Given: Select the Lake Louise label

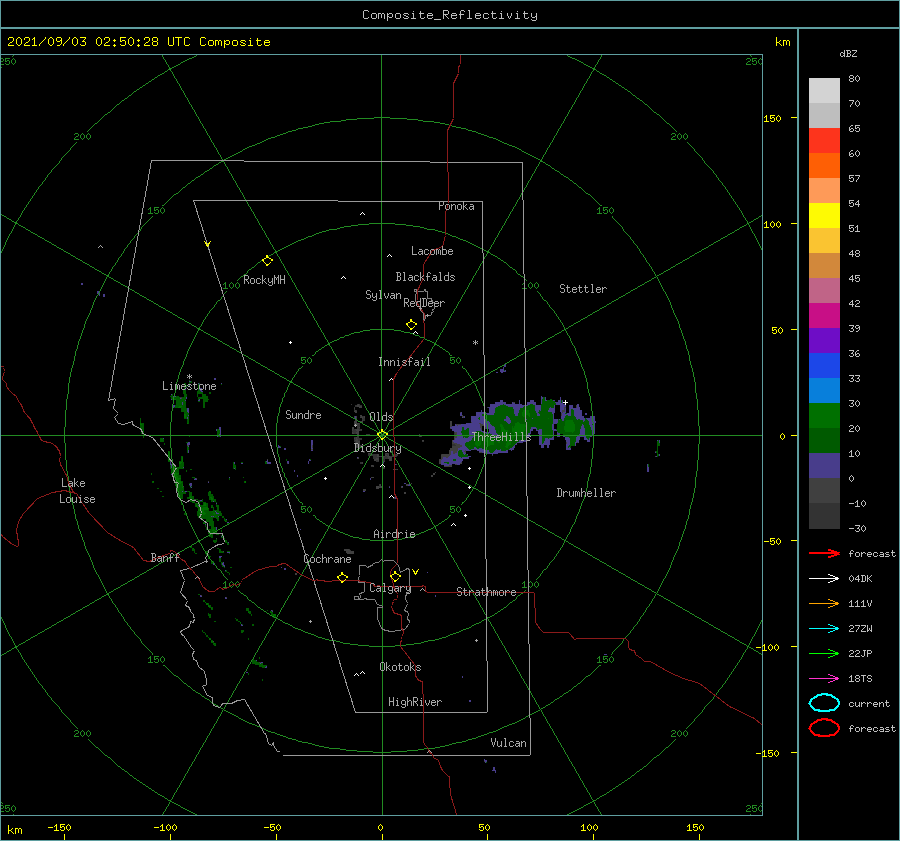Looking at the screenshot, I should tap(77, 491).
